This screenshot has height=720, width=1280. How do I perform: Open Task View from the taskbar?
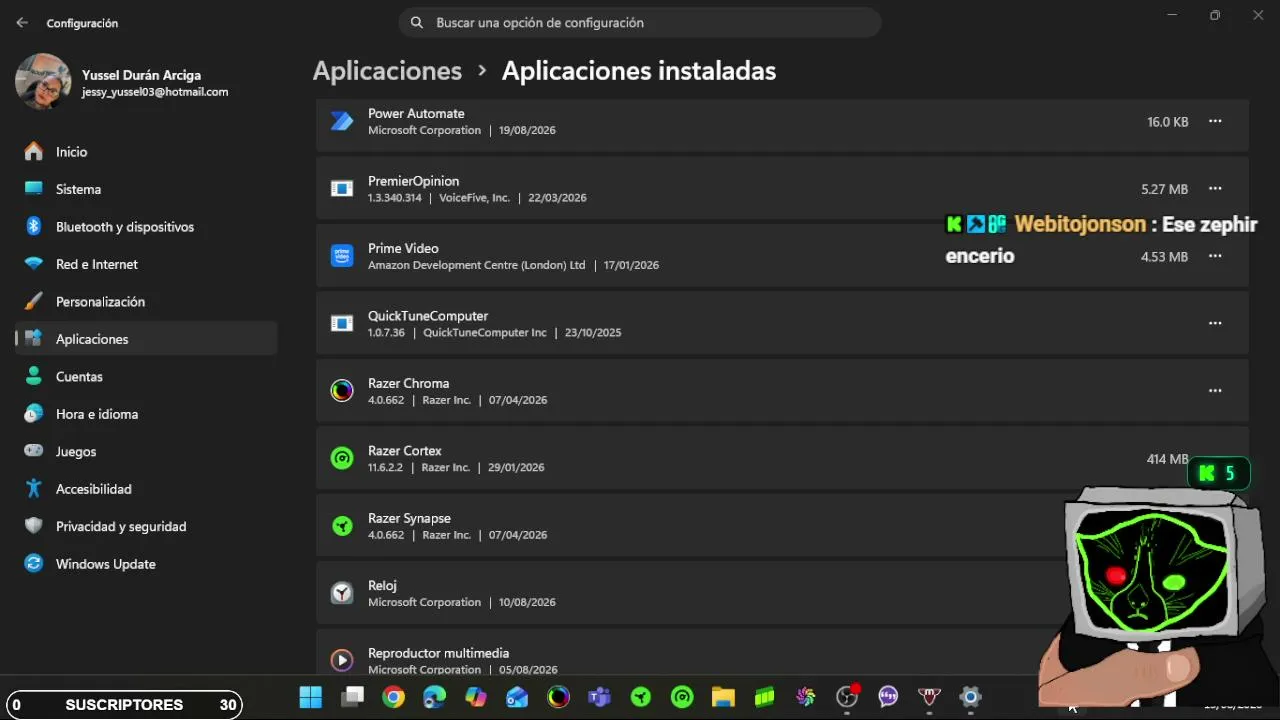click(352, 697)
